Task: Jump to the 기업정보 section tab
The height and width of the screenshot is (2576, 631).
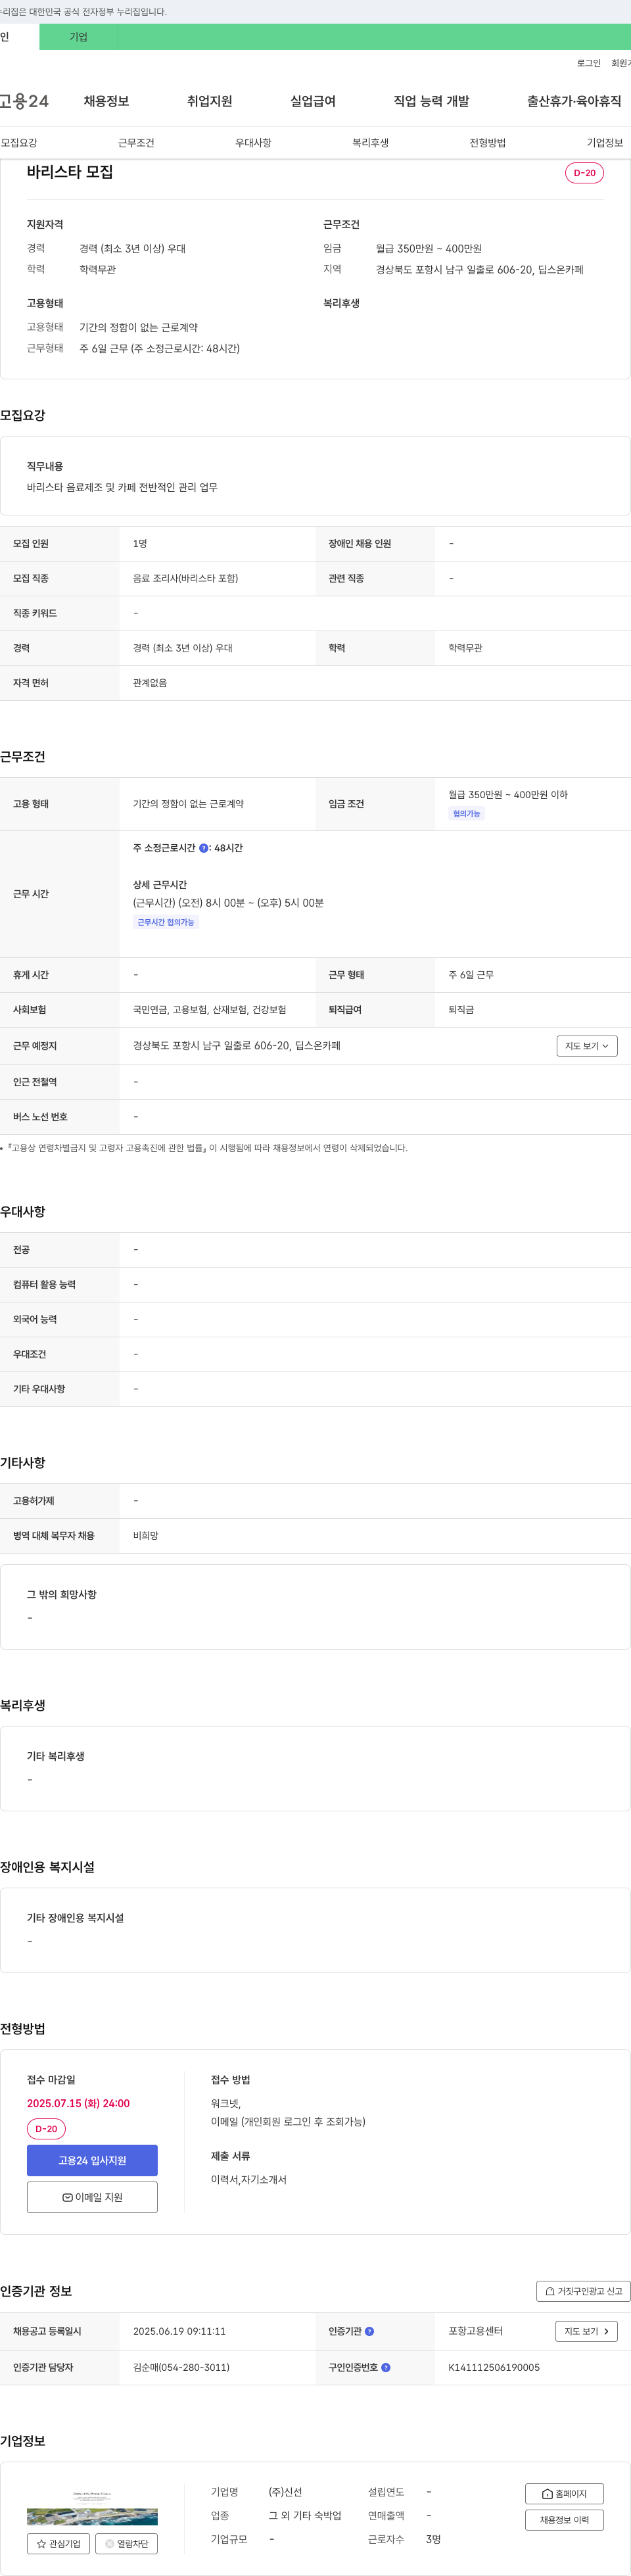Action: point(604,143)
